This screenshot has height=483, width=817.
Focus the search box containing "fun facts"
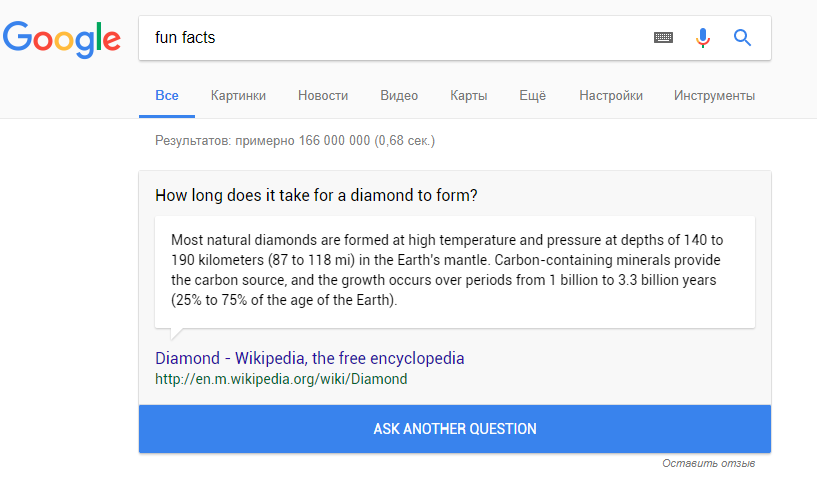390,38
